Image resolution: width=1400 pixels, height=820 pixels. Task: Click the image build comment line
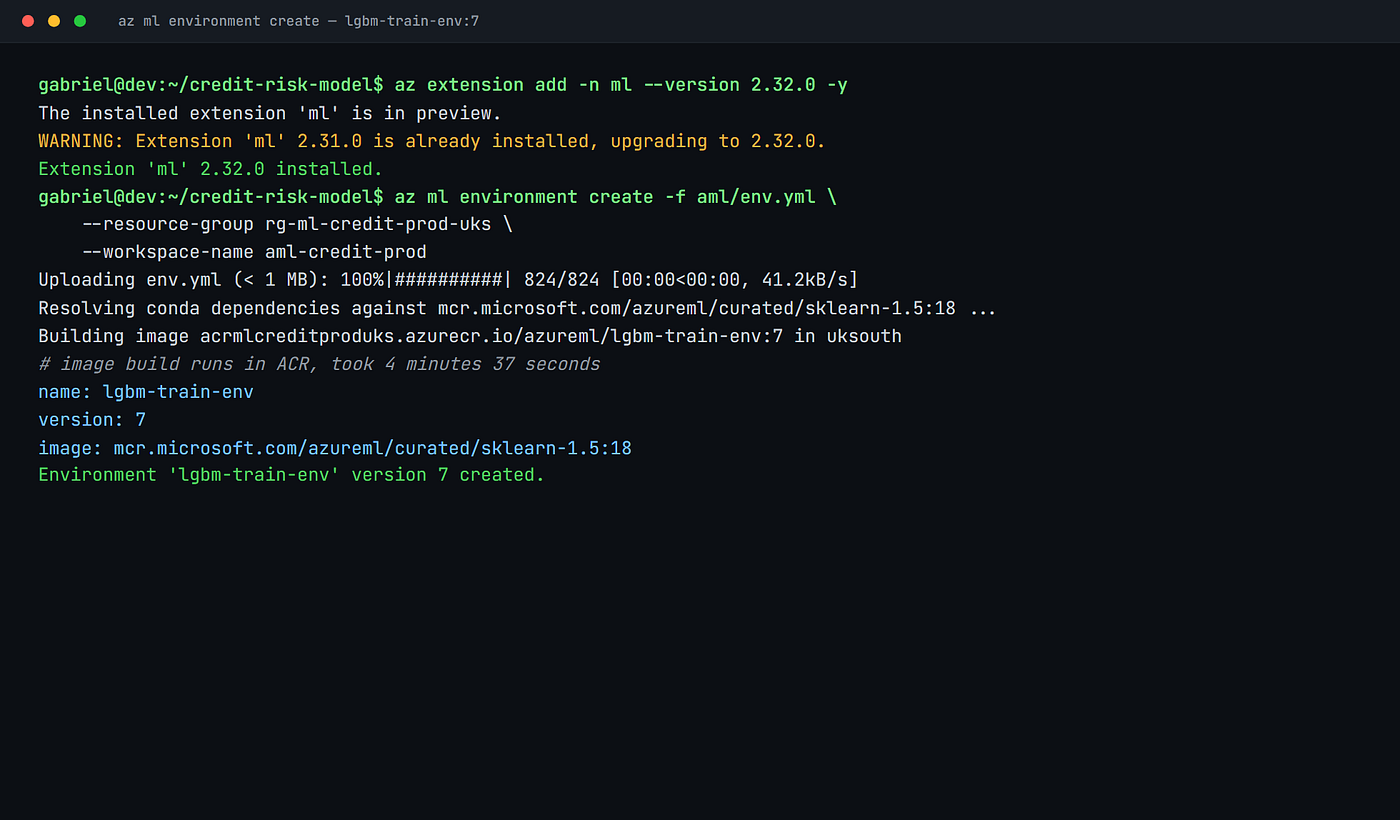pyautogui.click(x=319, y=364)
